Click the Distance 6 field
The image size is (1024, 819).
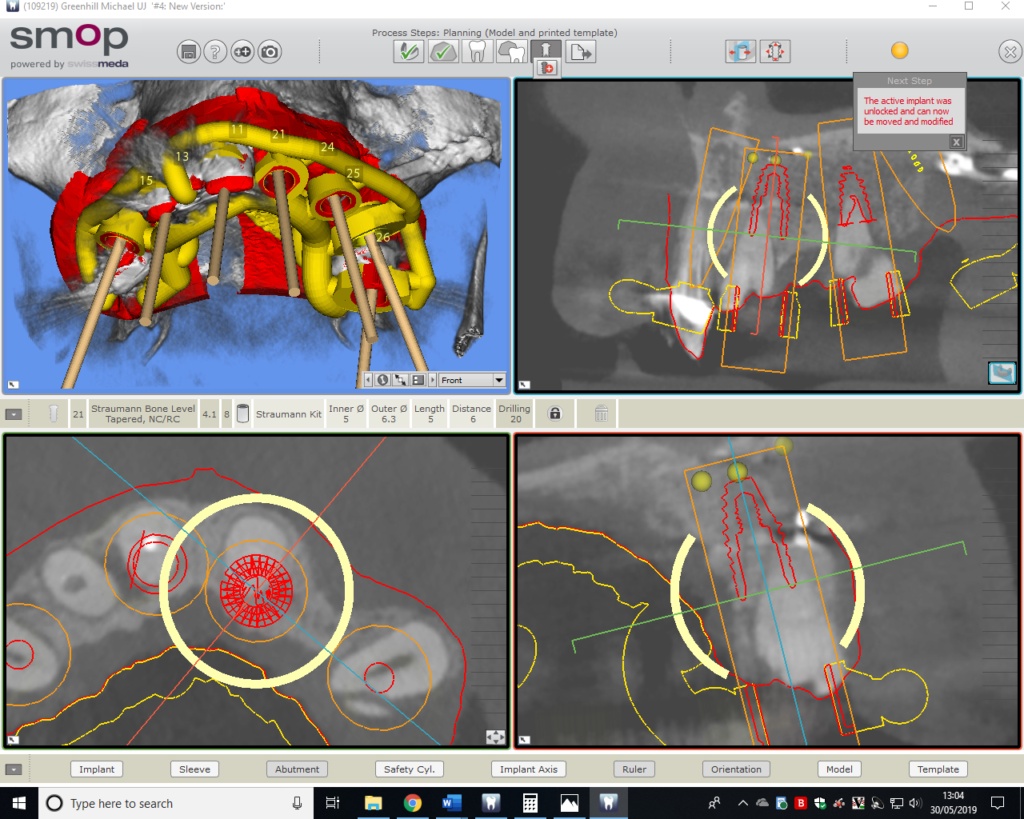coord(472,413)
